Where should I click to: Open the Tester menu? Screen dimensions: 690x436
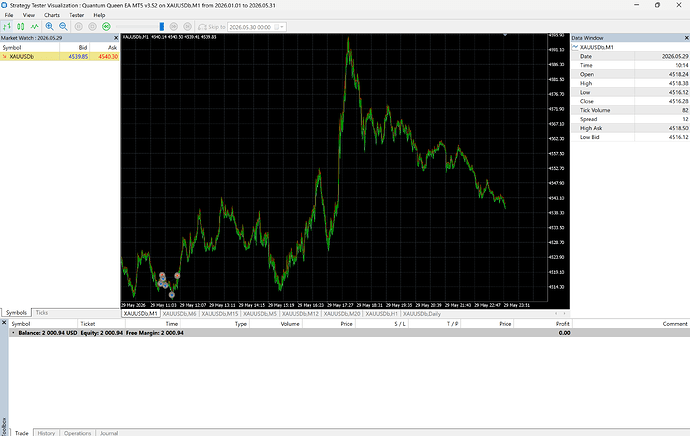click(77, 15)
